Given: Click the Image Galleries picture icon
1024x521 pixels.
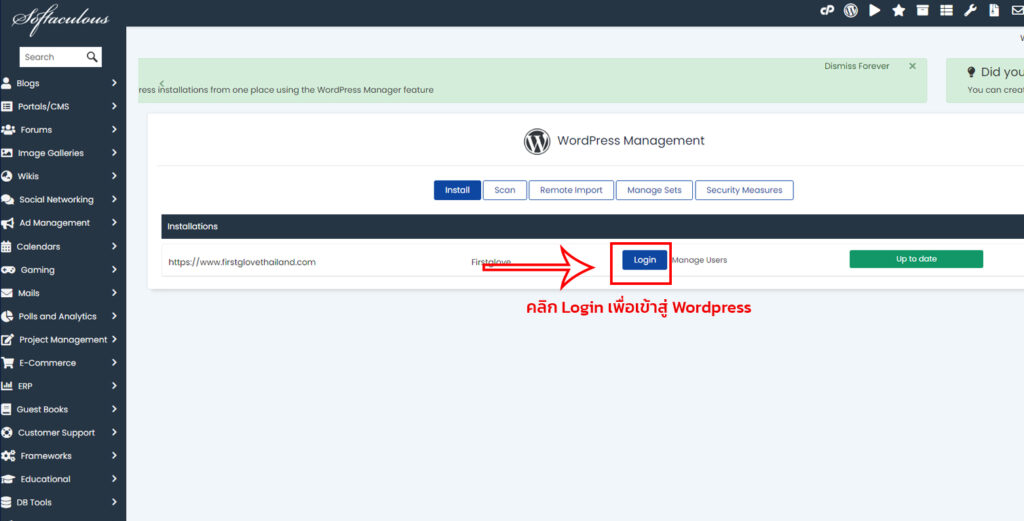Looking at the screenshot, I should [x=7, y=153].
